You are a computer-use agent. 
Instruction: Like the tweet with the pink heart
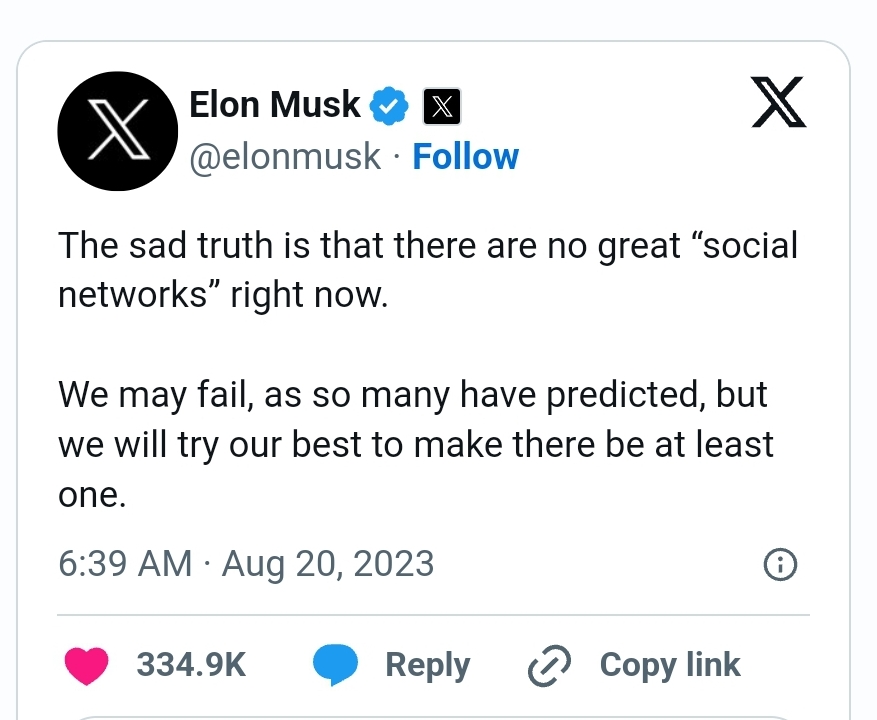(x=88, y=666)
